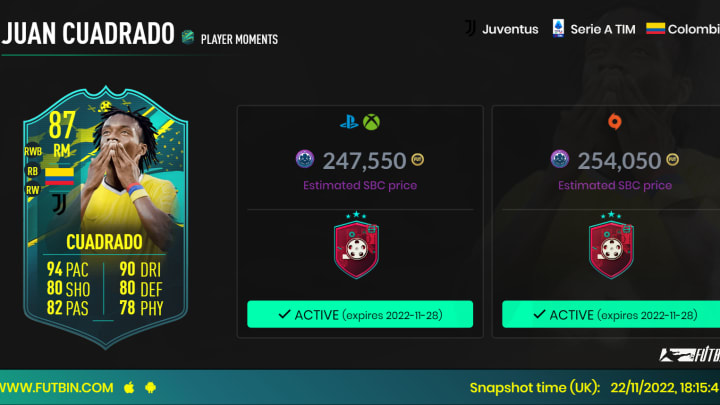Click the Colombia flag in header
This screenshot has height=405, width=720.
[x=655, y=28]
